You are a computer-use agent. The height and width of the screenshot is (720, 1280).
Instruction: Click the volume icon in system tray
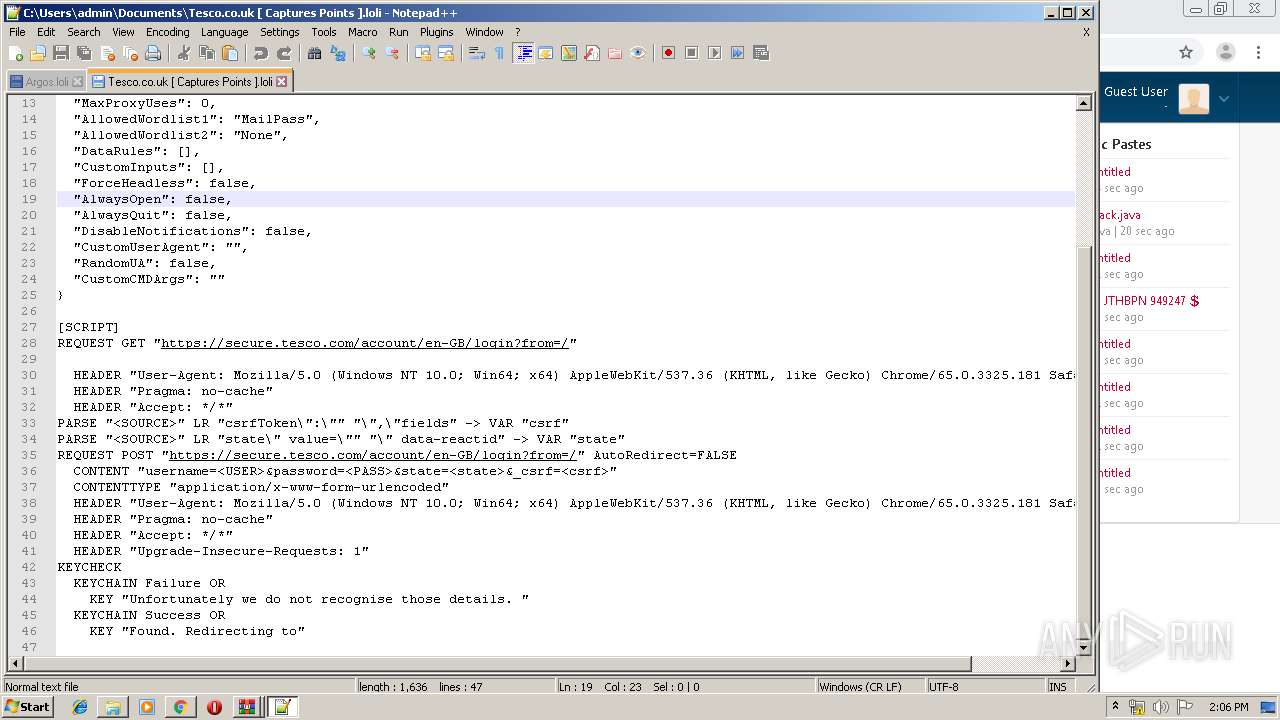(x=1161, y=707)
